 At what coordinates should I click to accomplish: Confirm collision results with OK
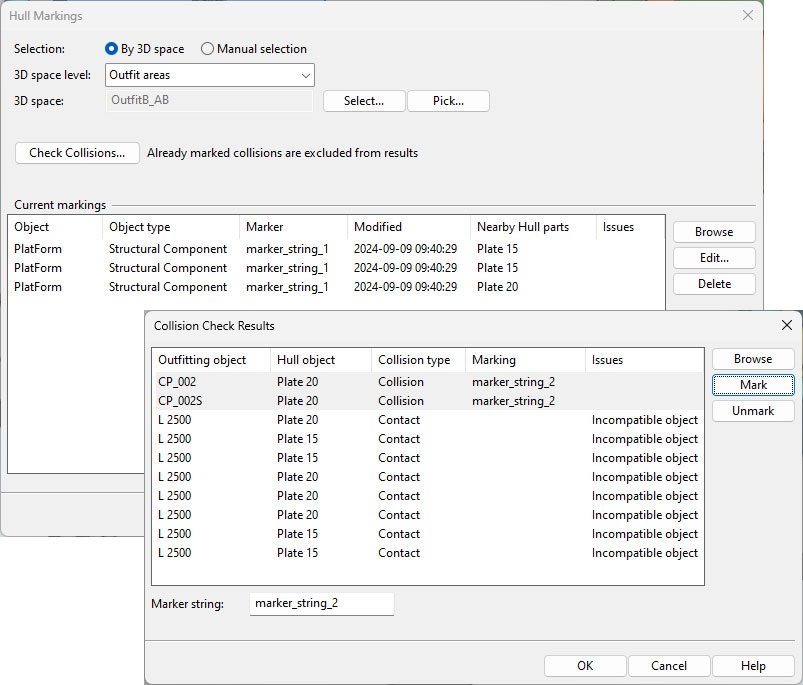[585, 666]
